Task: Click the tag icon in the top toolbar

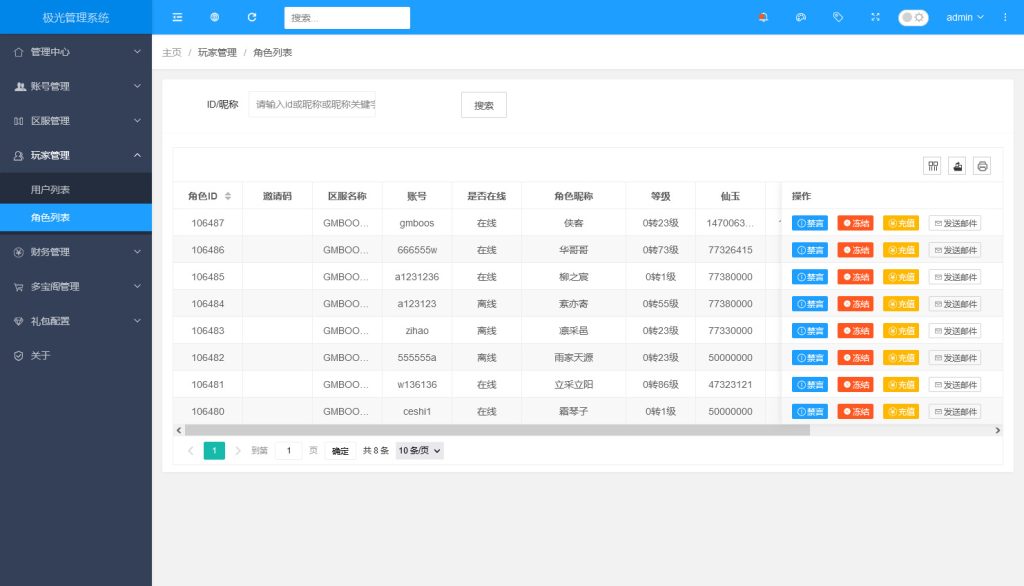Action: (x=838, y=17)
